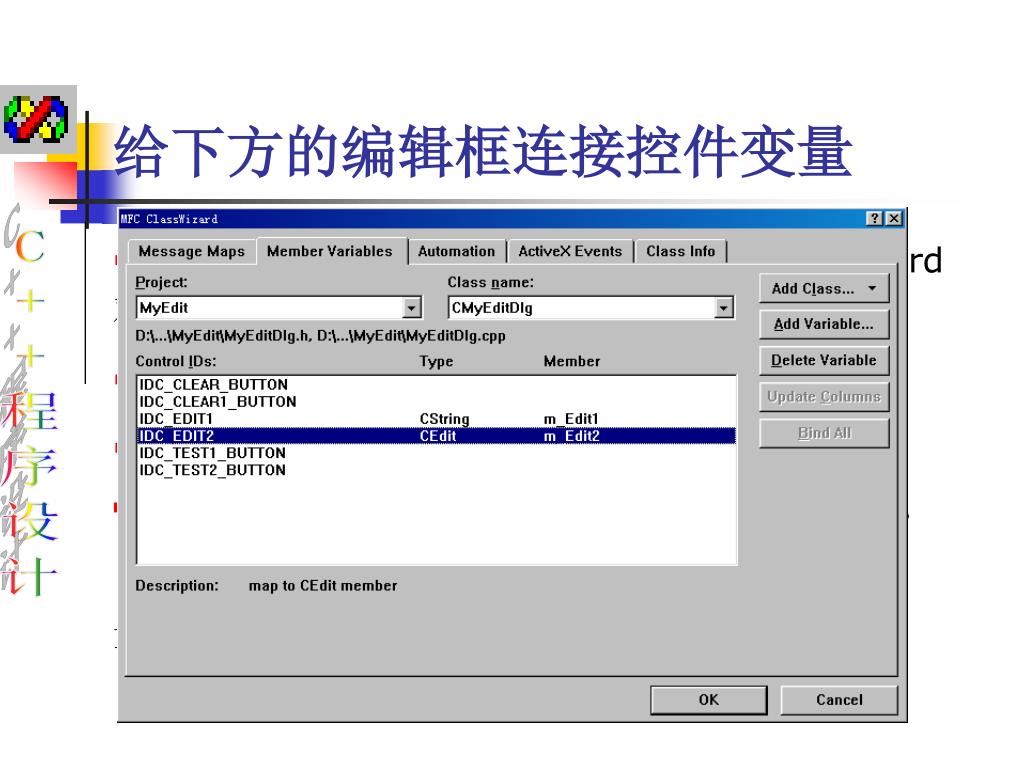Viewport: 1024px width, 768px height.
Task: Switch to the Message Maps tab
Action: click(191, 251)
